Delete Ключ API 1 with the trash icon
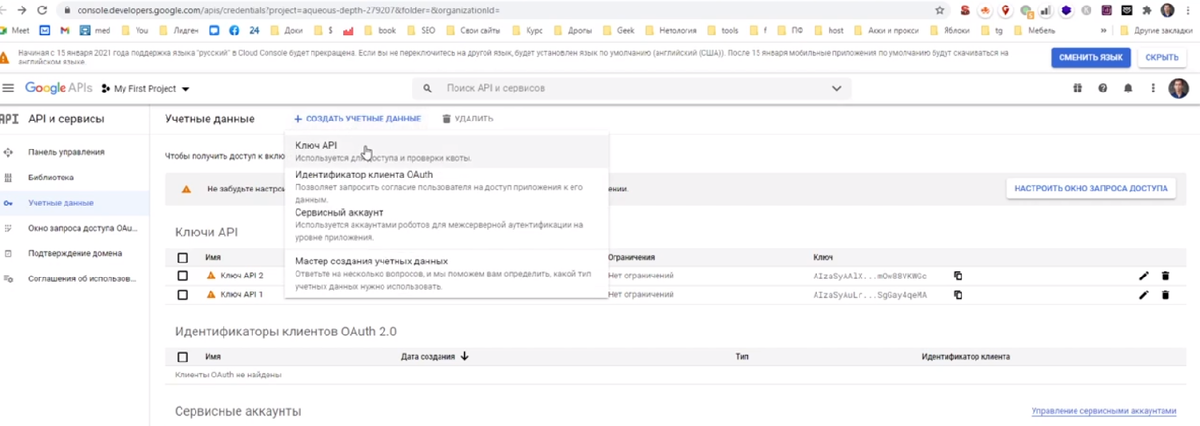The image size is (1200, 426). (1165, 294)
